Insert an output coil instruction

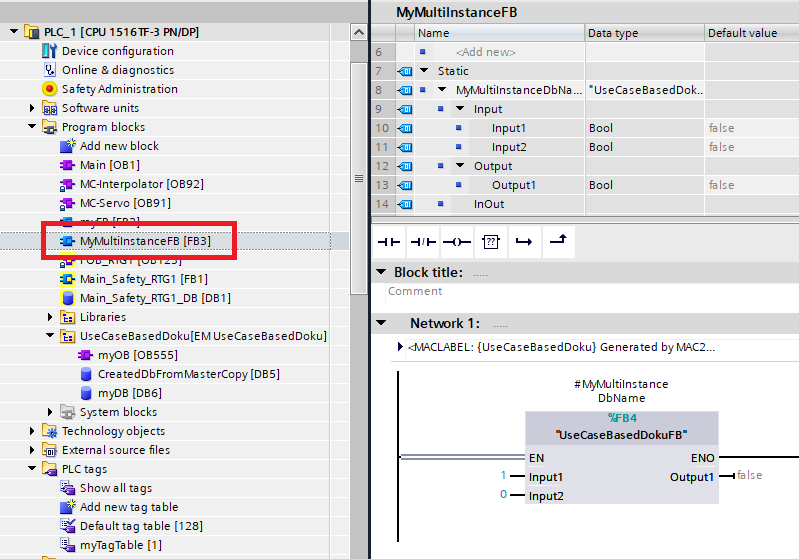[457, 242]
